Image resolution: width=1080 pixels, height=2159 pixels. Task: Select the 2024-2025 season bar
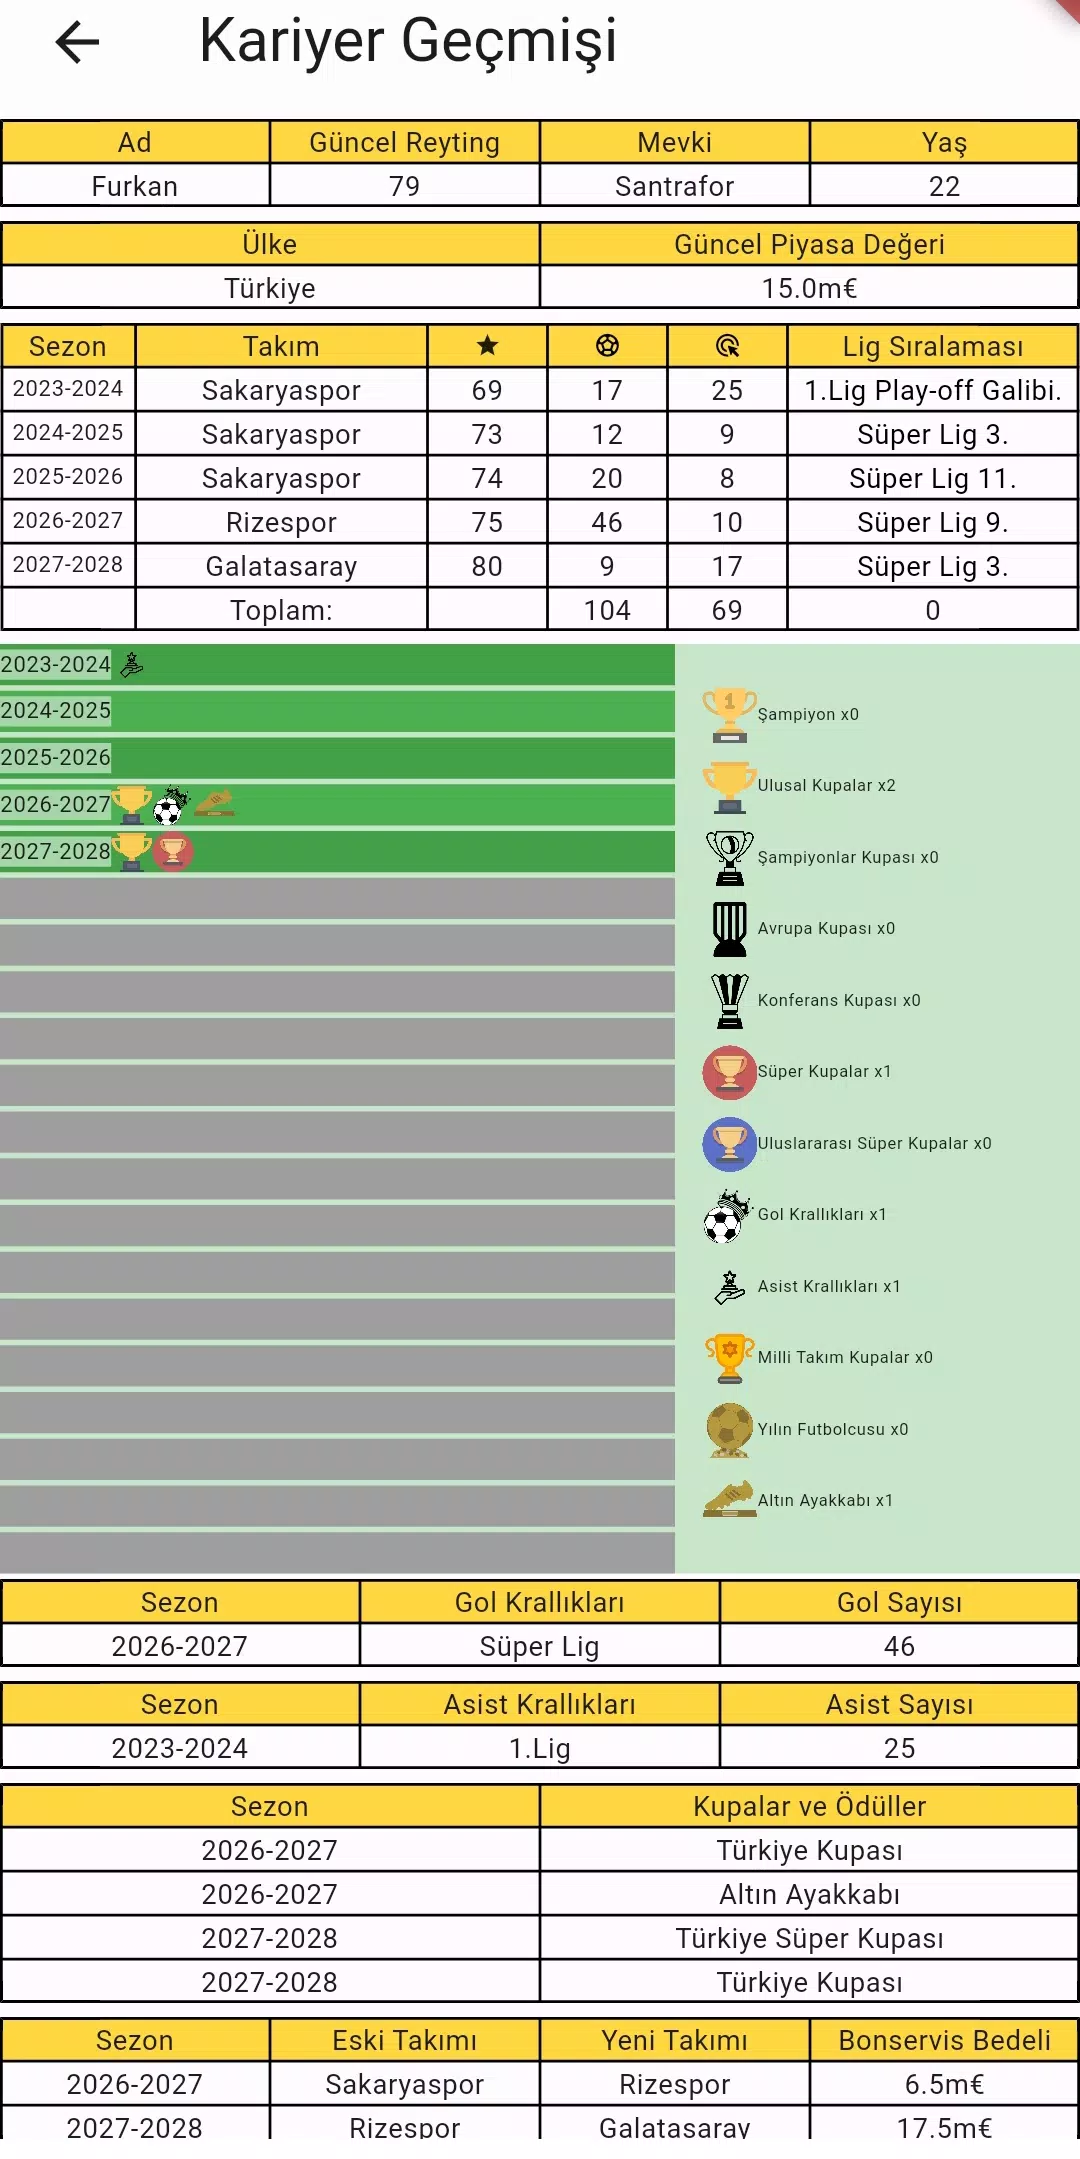[x=337, y=711]
